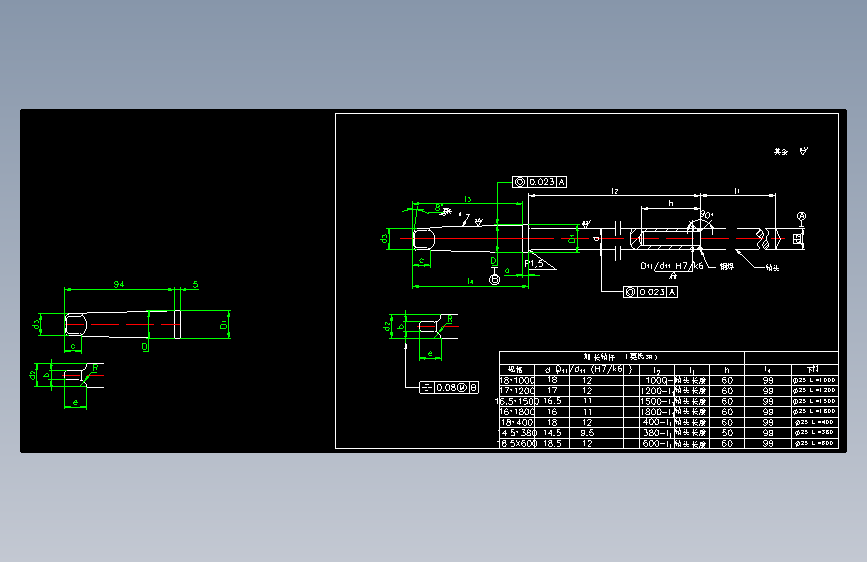Click table cell 16·1800

pyautogui.click(x=517, y=412)
